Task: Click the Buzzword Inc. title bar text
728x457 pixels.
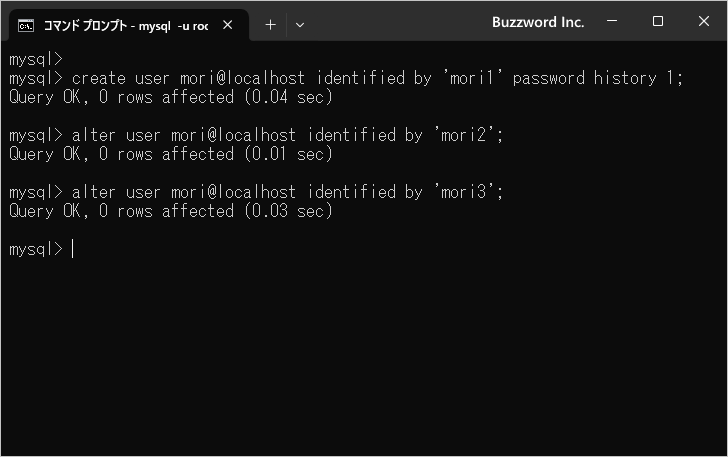Action: tap(538, 22)
